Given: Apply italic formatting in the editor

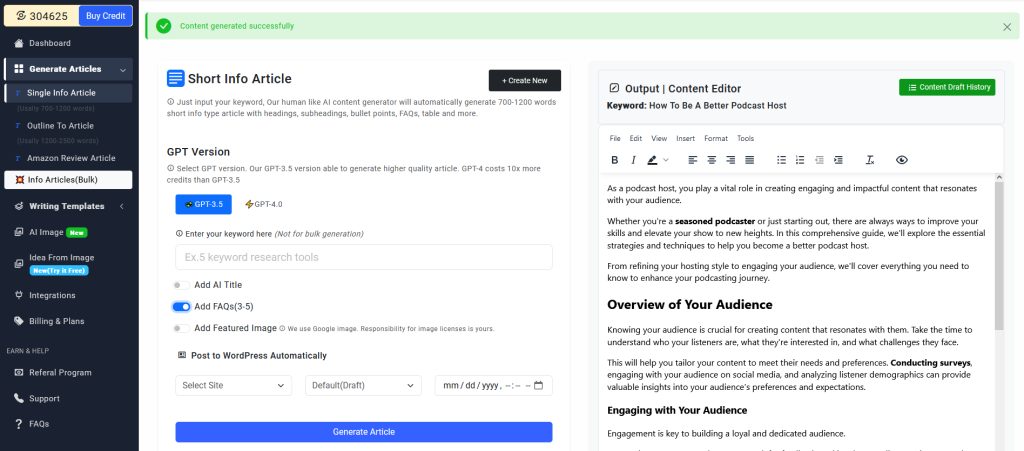Looking at the screenshot, I should click(x=633, y=160).
